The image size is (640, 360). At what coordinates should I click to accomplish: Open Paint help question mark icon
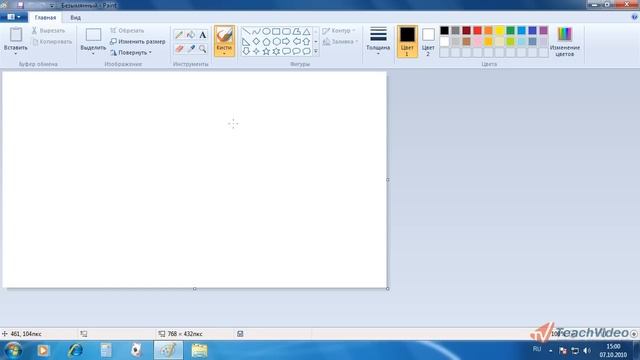(x=634, y=17)
